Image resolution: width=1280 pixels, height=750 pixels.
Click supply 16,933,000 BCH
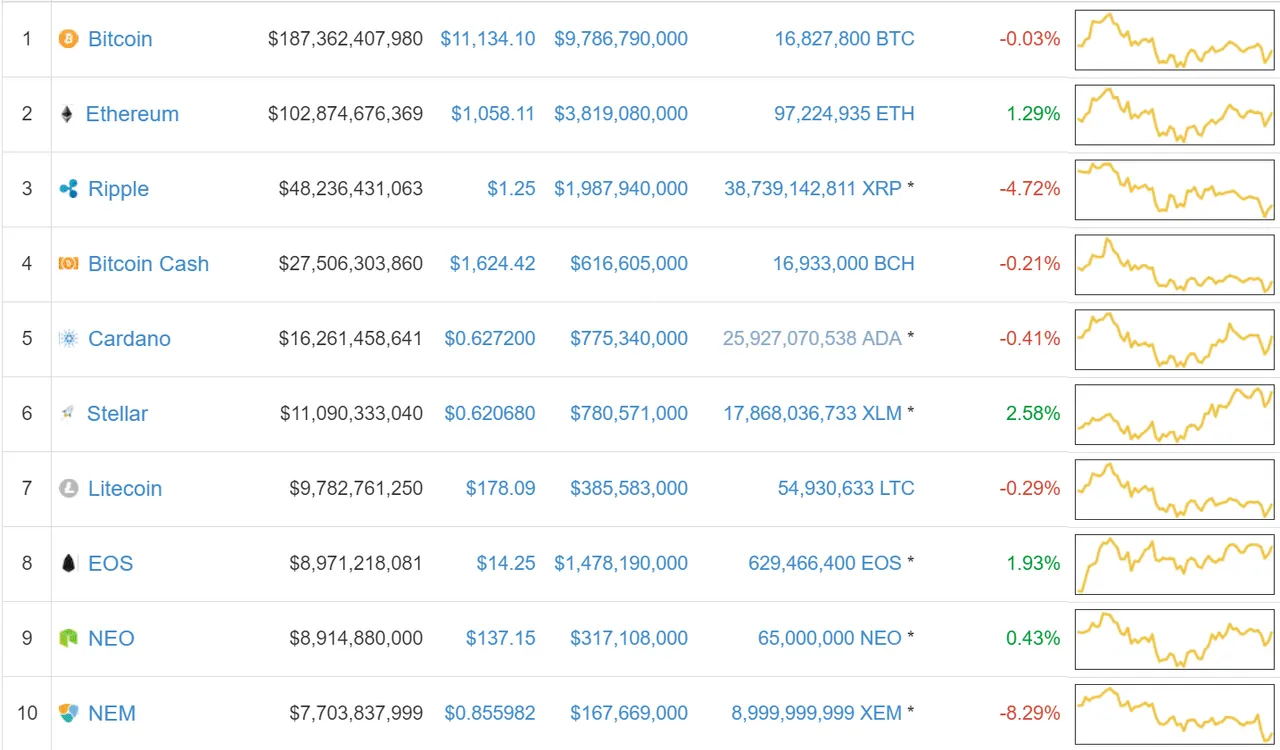coord(844,264)
